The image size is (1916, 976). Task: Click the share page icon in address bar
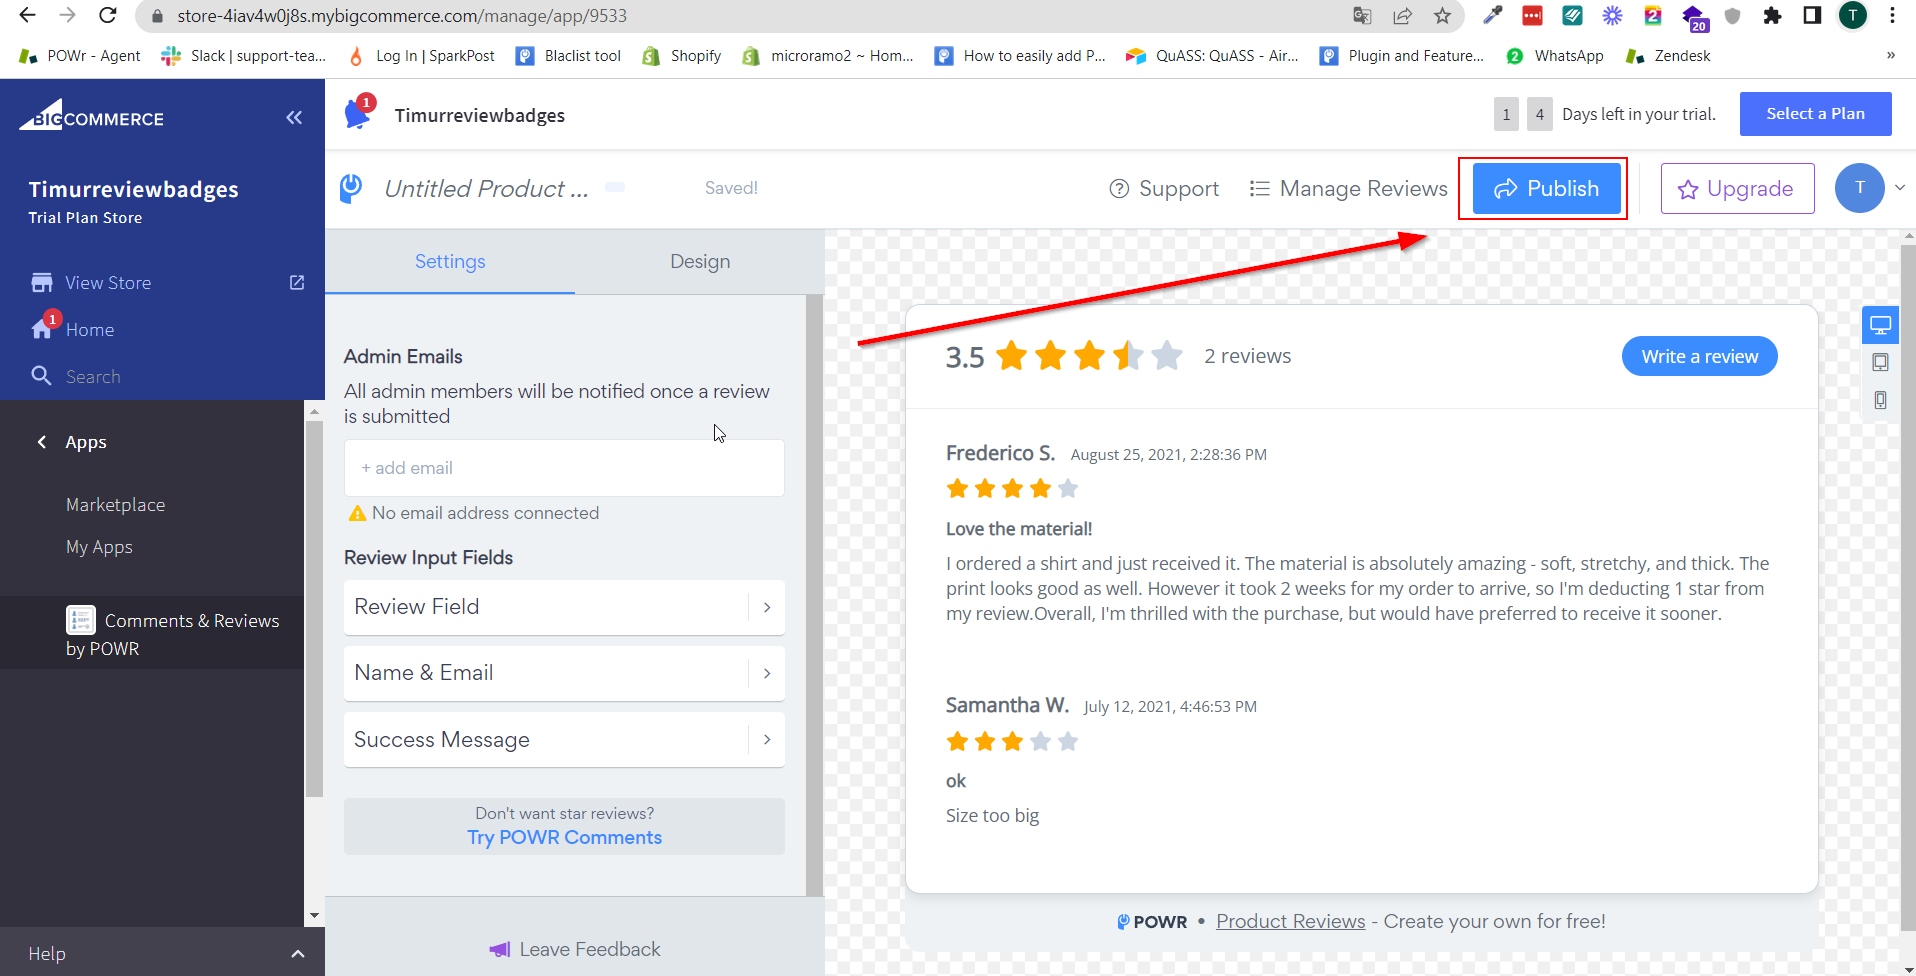pyautogui.click(x=1402, y=15)
